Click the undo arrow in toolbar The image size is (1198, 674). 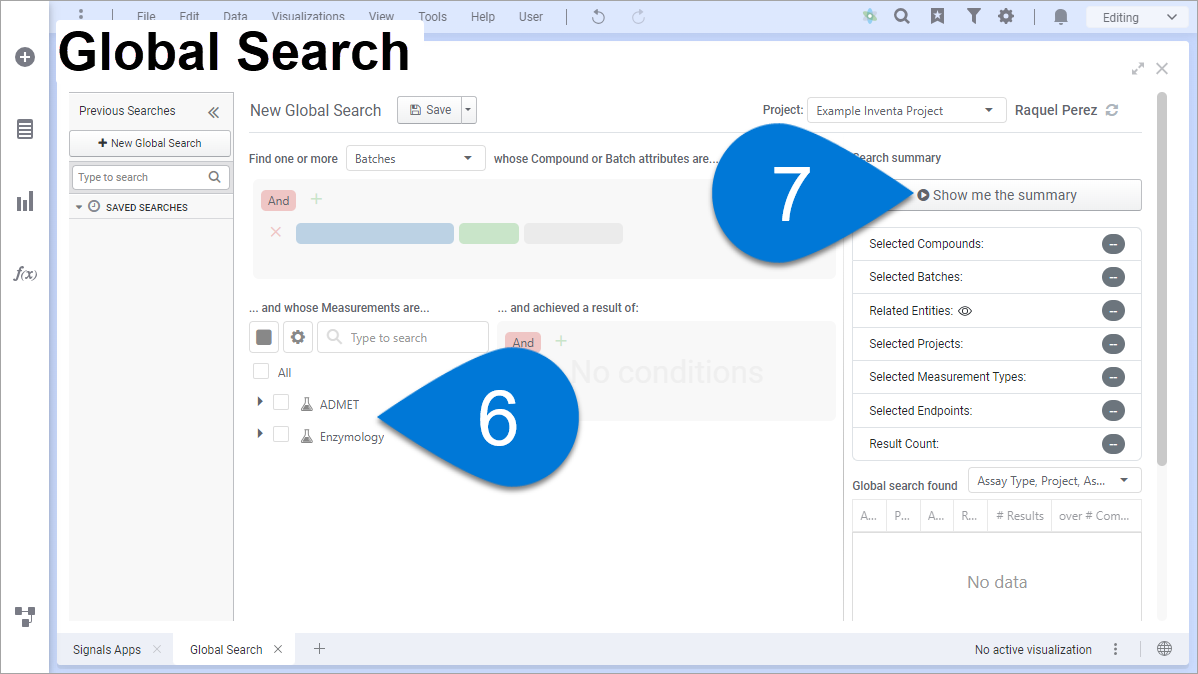click(x=598, y=17)
